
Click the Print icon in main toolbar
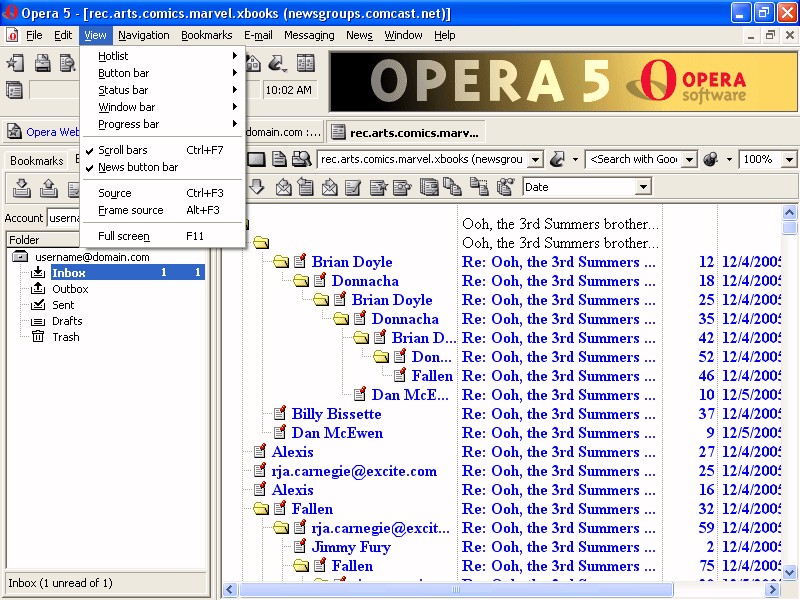[42, 63]
